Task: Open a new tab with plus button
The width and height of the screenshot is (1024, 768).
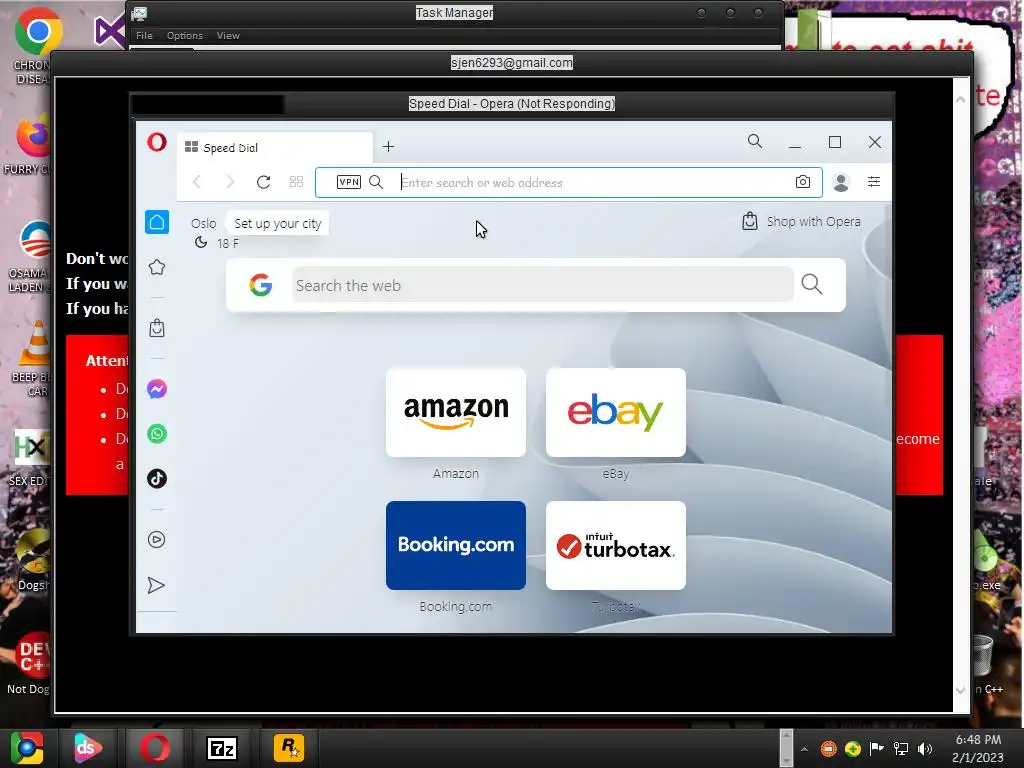Action: (x=389, y=147)
